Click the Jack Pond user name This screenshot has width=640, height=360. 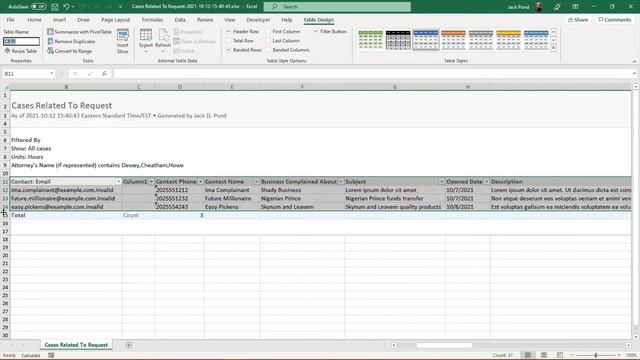click(x=518, y=7)
